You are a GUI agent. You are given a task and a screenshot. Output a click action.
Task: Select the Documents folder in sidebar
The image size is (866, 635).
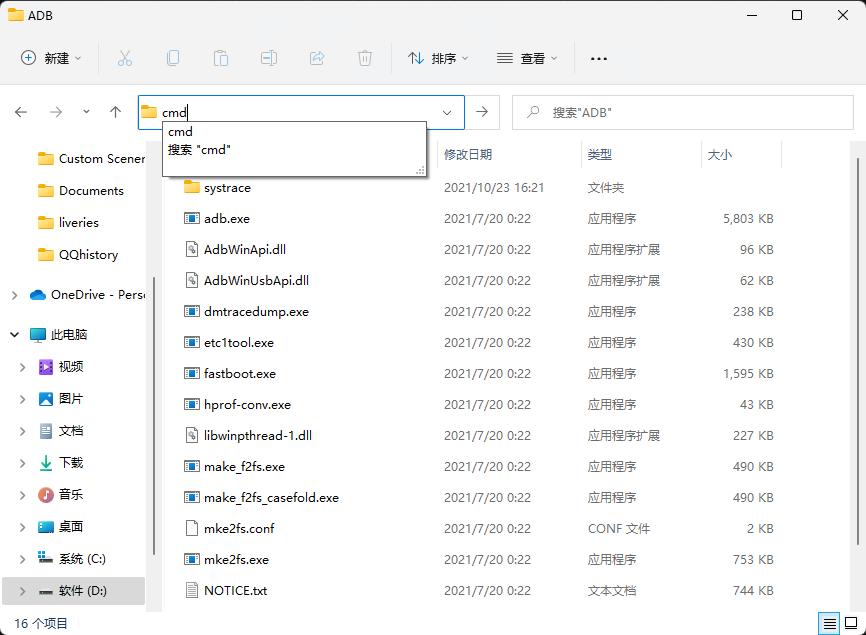tap(81, 191)
